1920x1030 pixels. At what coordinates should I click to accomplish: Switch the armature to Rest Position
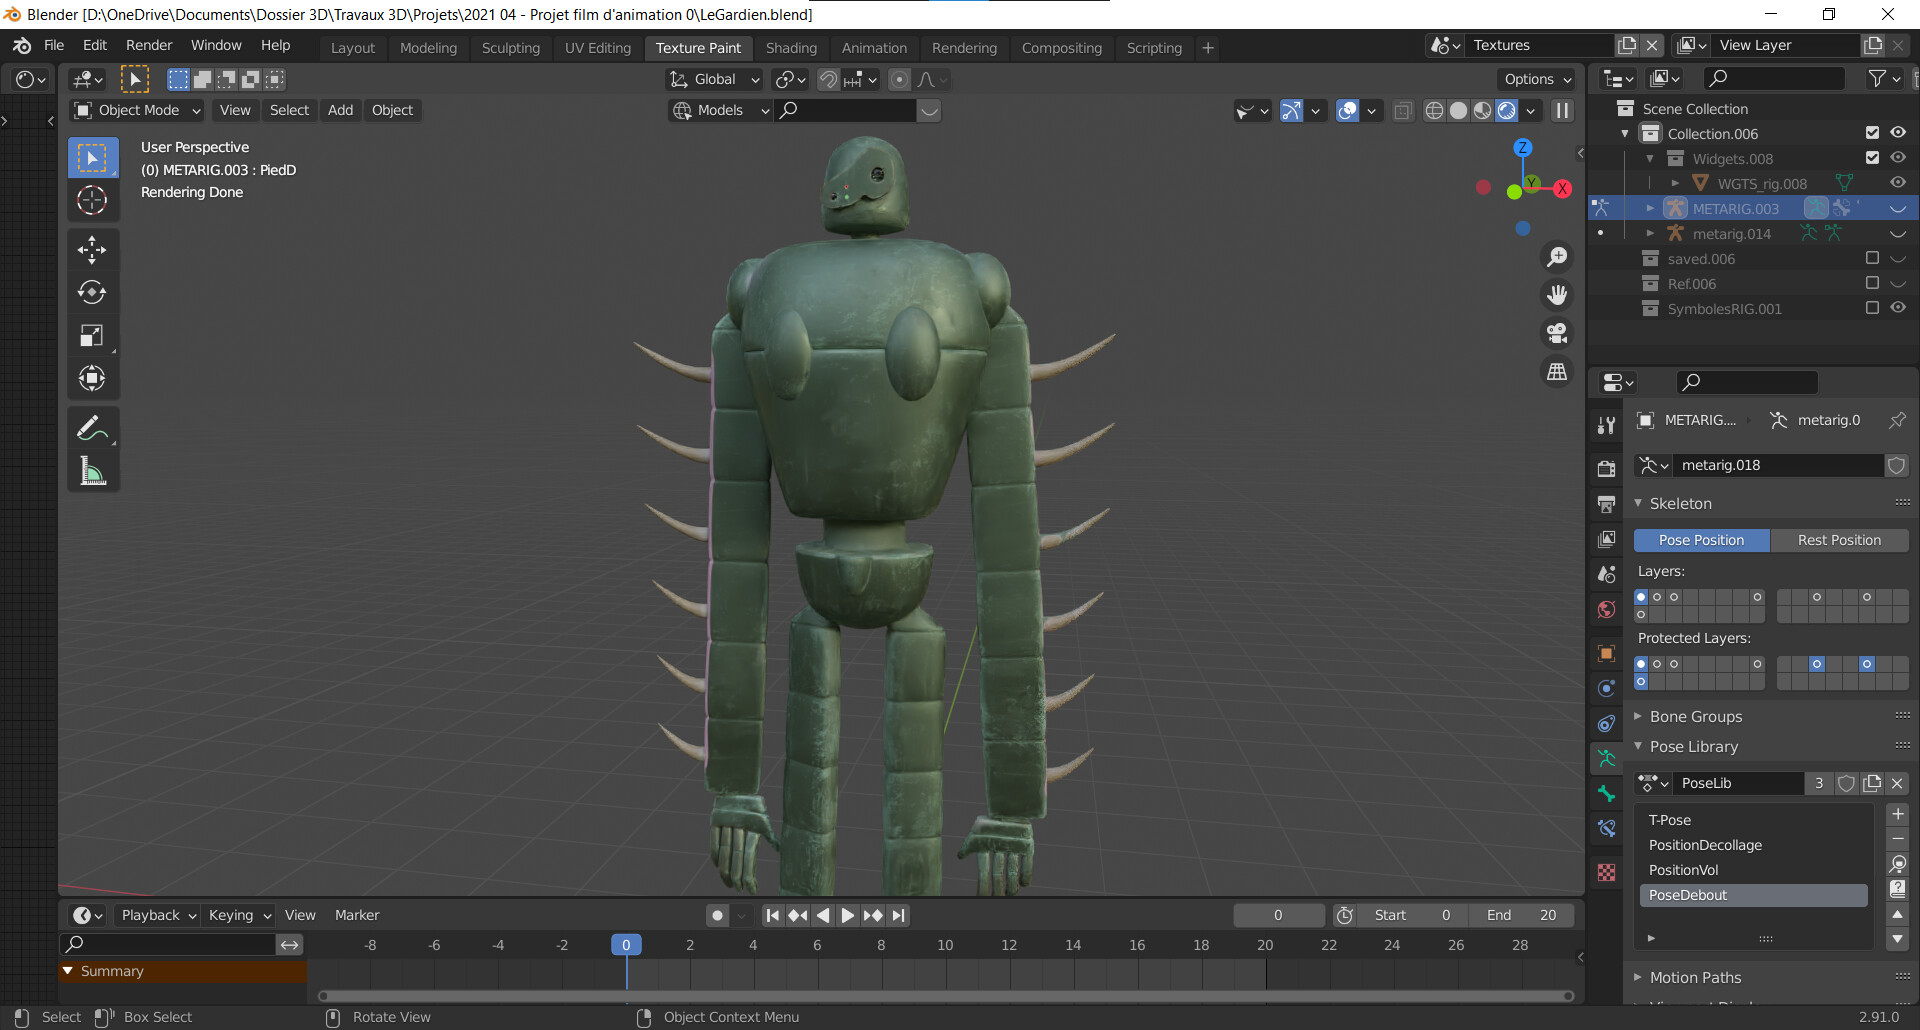(1839, 540)
